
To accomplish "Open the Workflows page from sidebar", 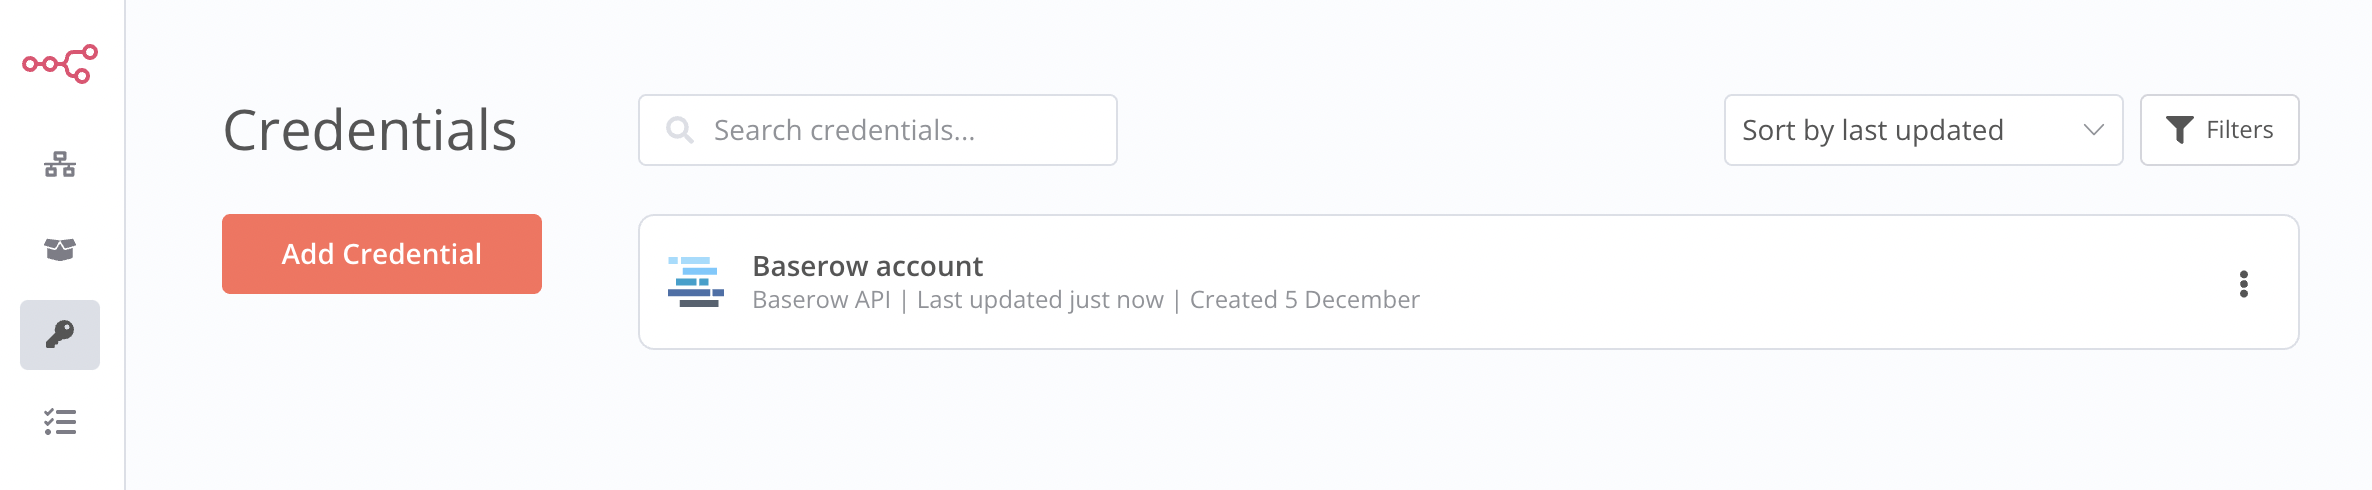I will tap(60, 165).
